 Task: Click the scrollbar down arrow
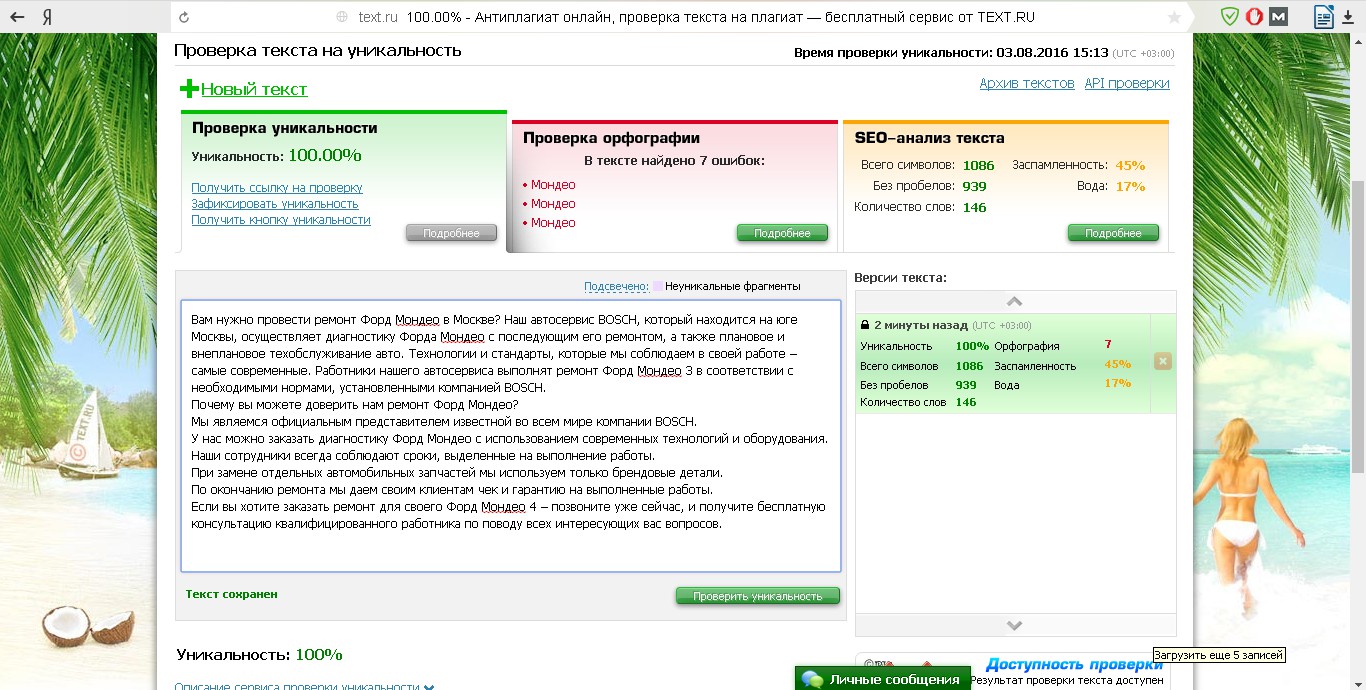(1358, 682)
